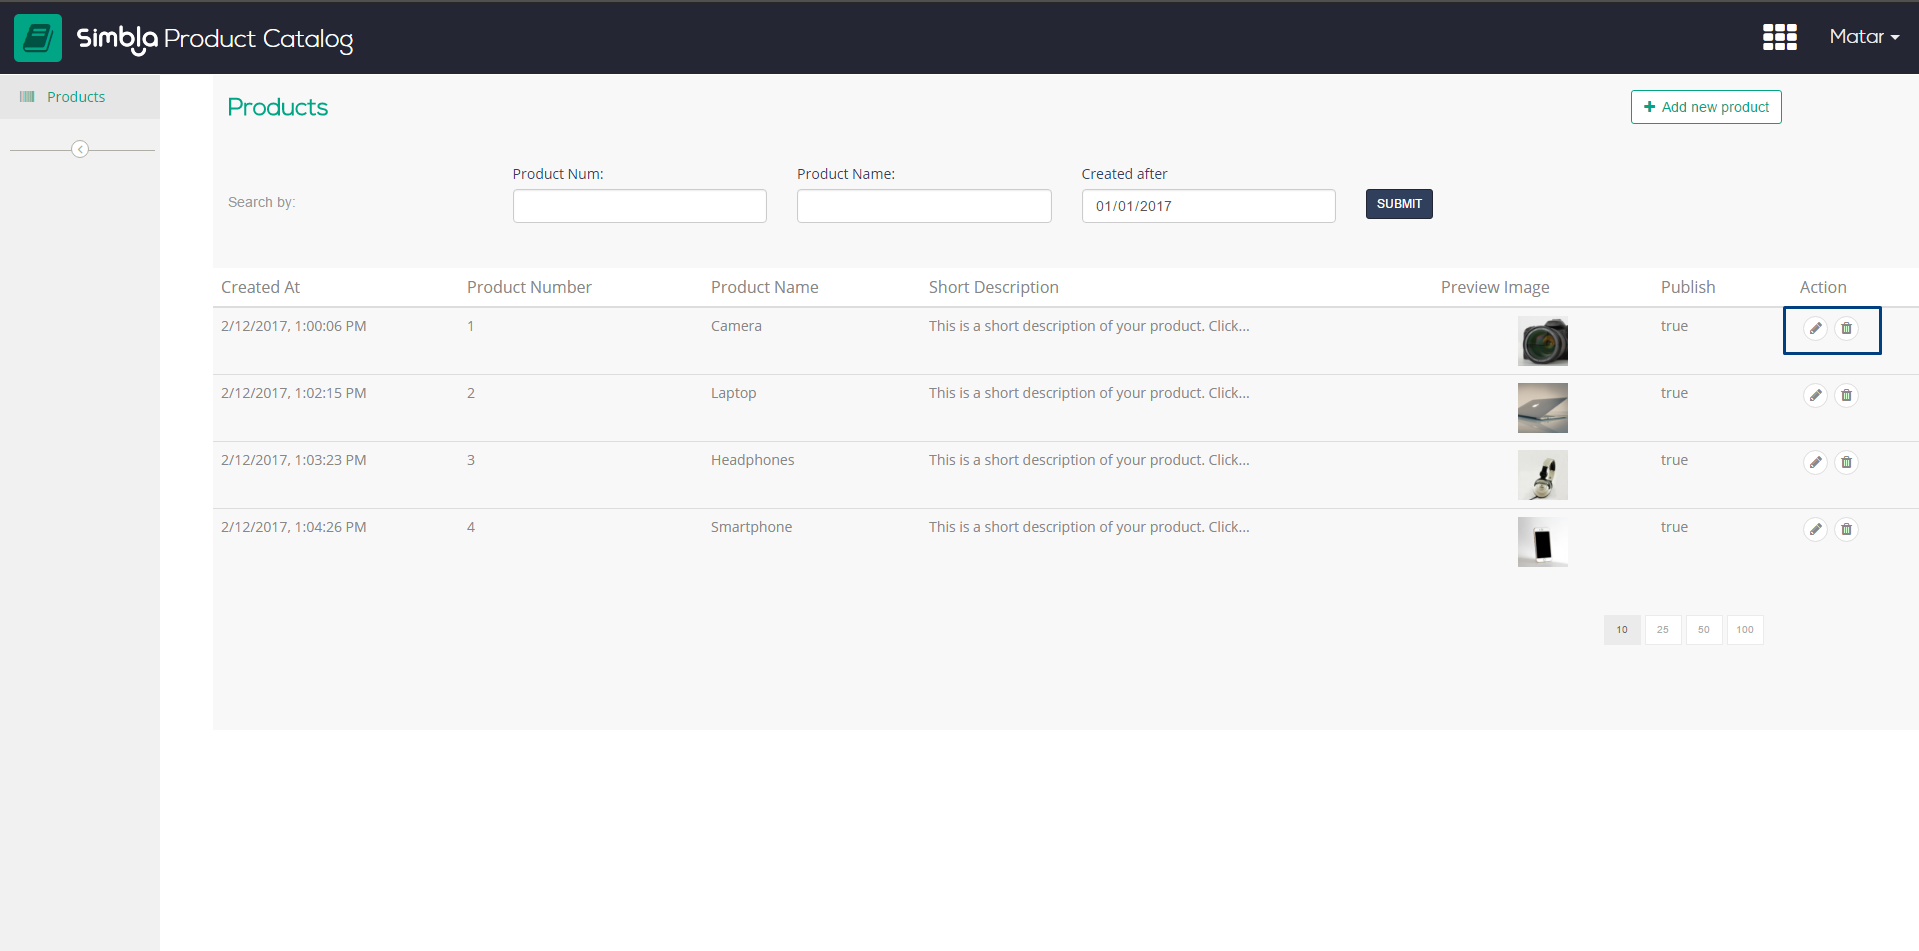Image resolution: width=1919 pixels, height=951 pixels.
Task: Delete the Smartphone product with trash icon
Action: pyautogui.click(x=1846, y=529)
